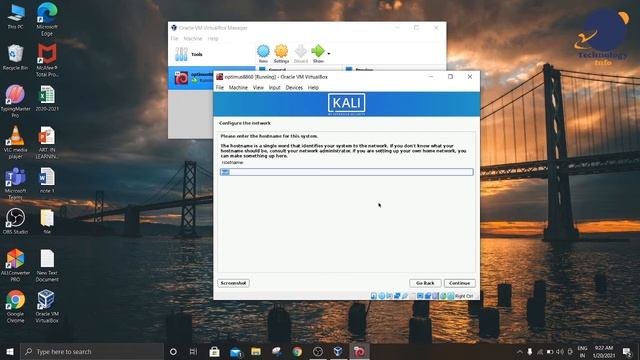Viewport: 640px width, 360px height.
Task: Open Microsoft Store from taskbar
Action: pos(214,351)
